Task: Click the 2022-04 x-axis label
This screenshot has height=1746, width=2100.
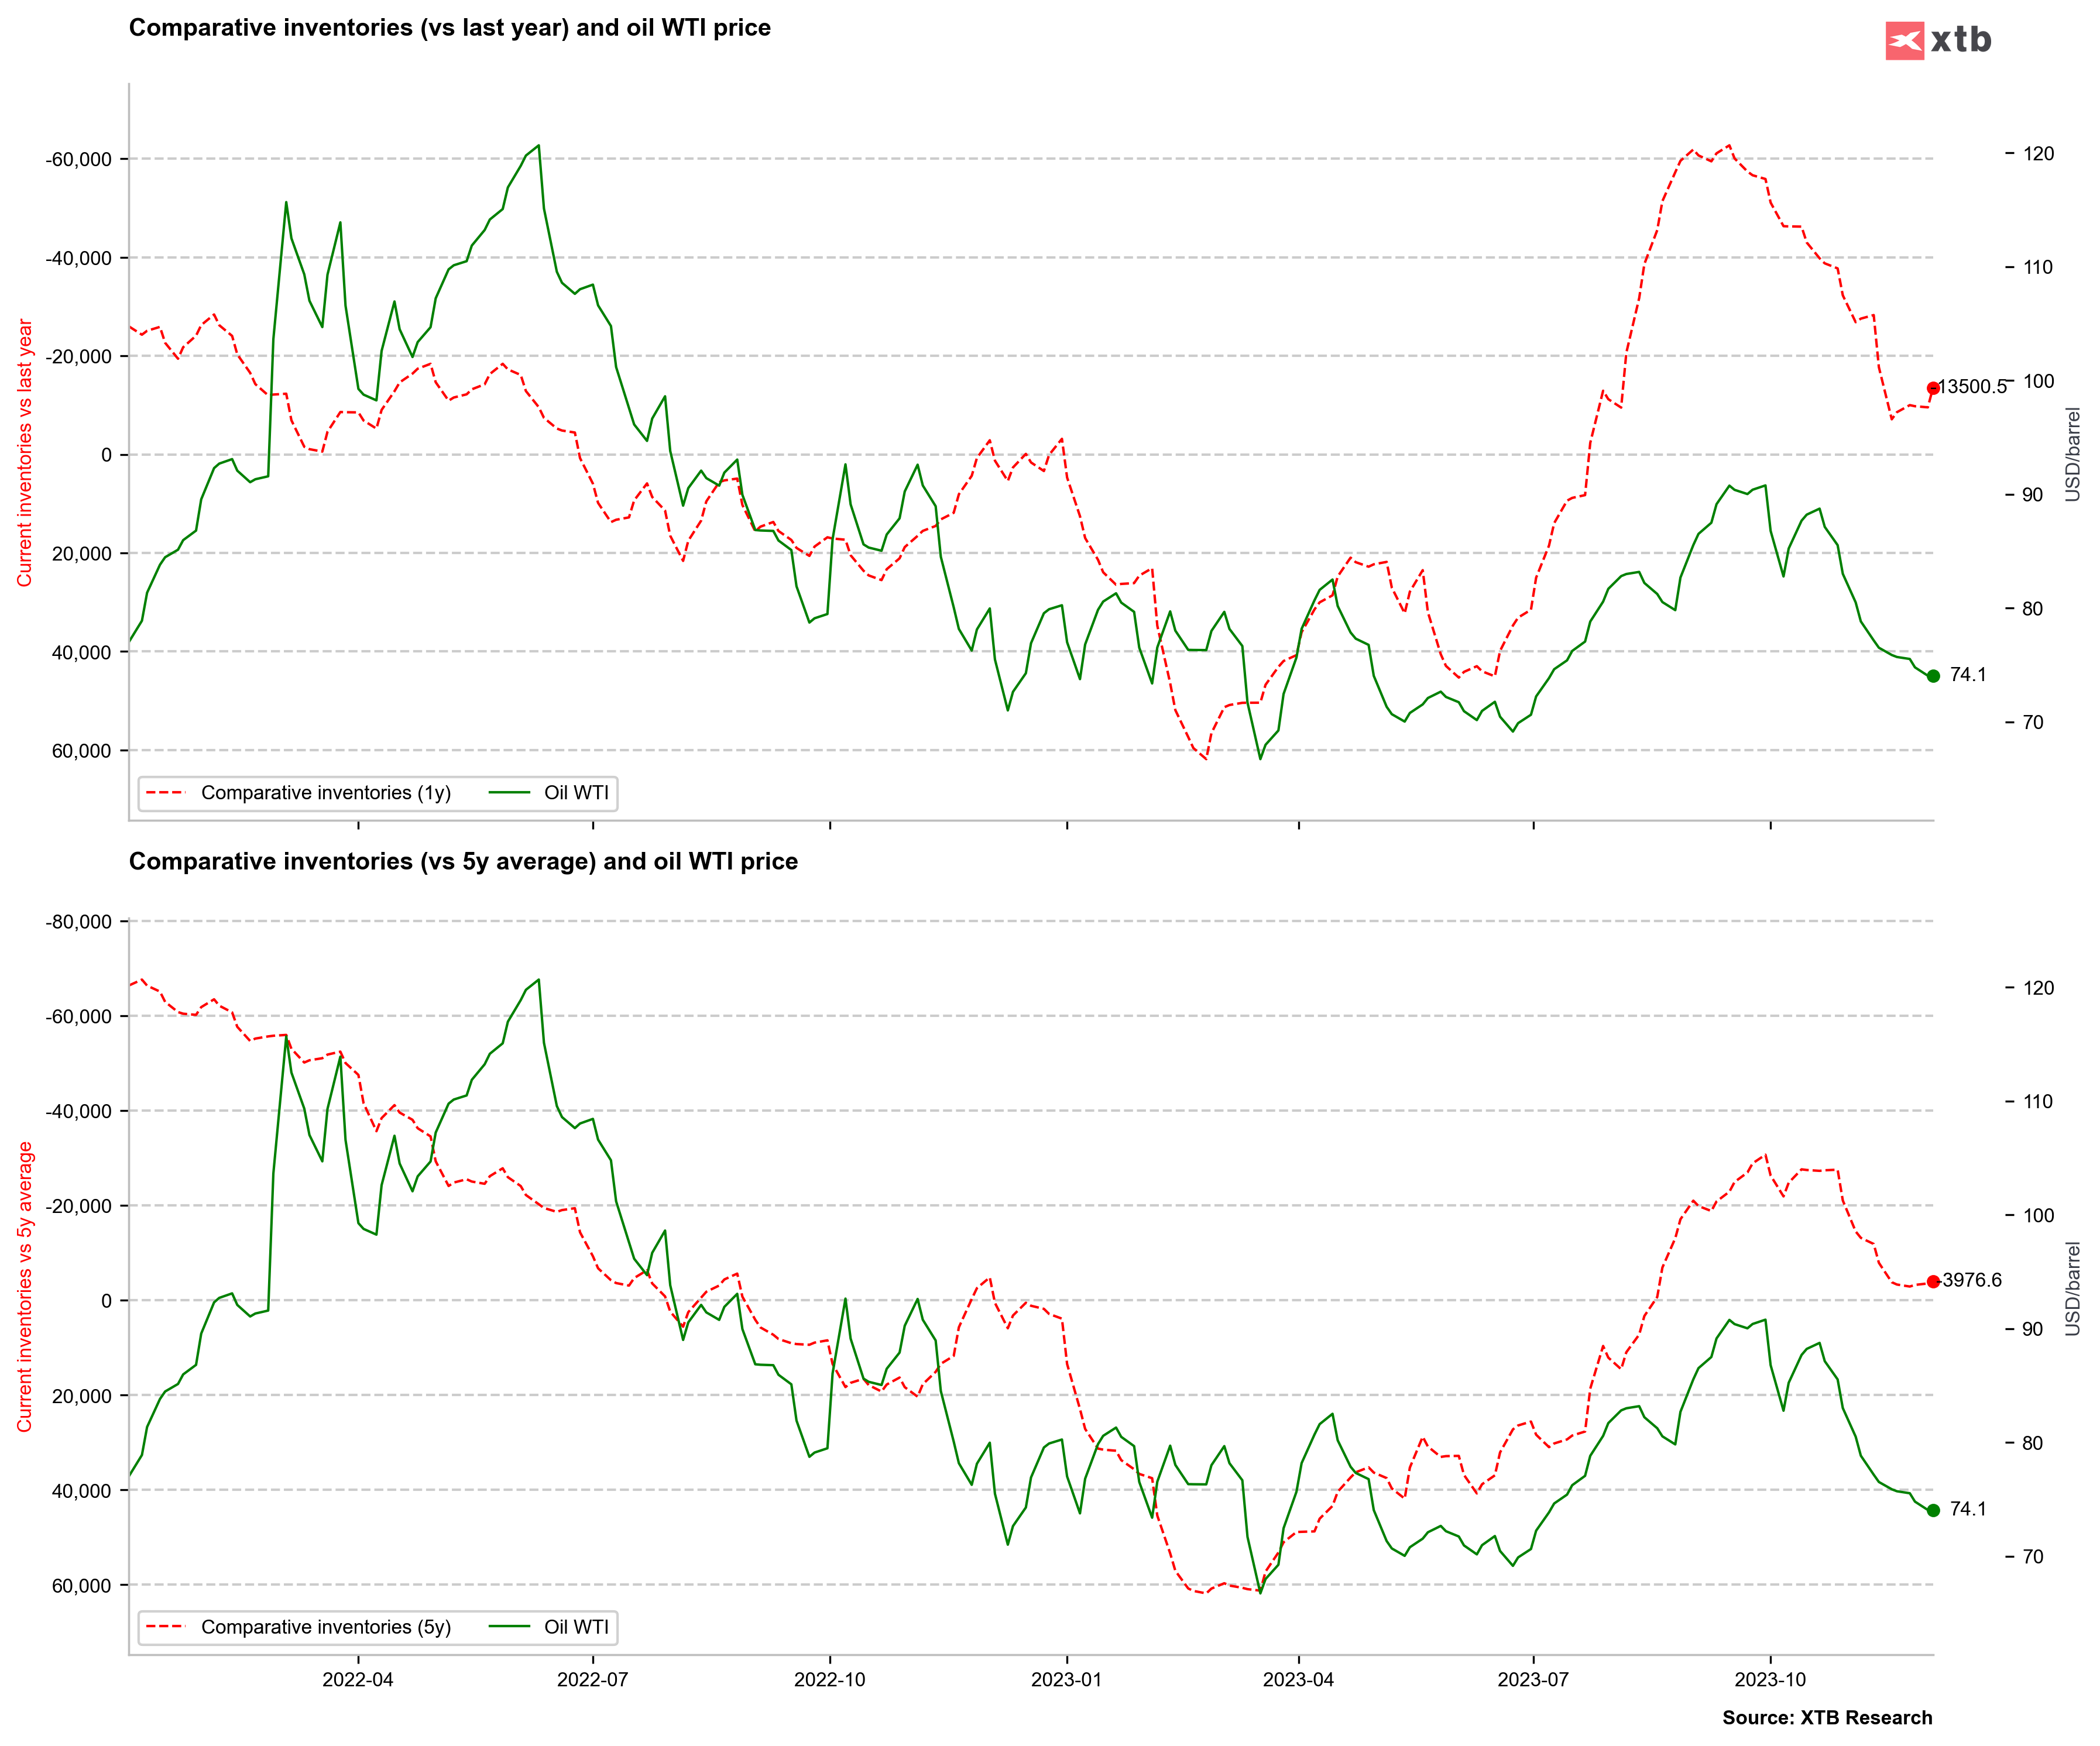Action: (x=358, y=1679)
